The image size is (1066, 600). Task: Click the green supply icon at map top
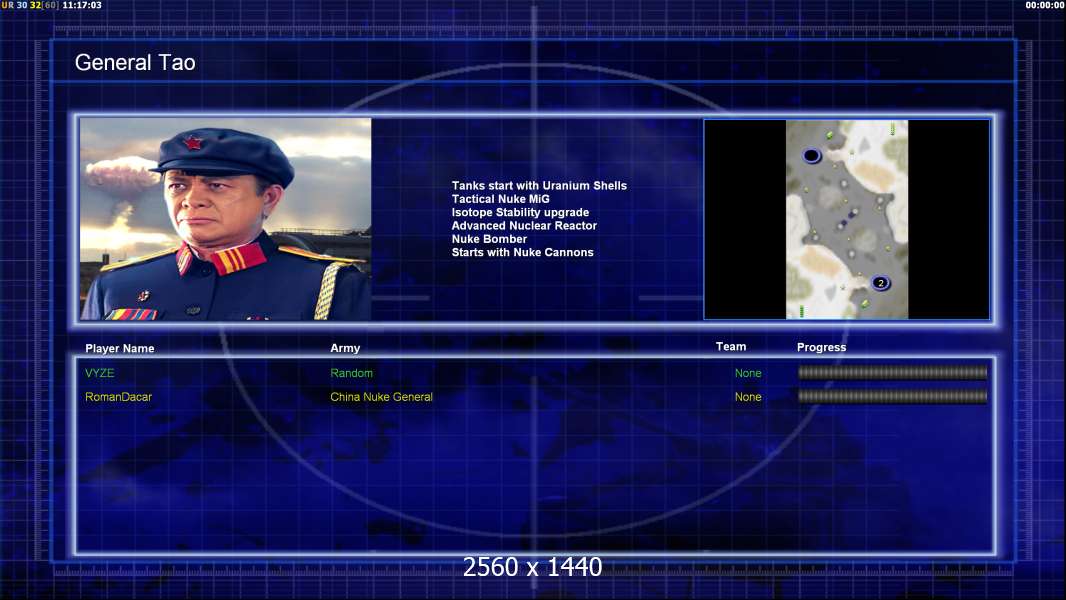pos(829,135)
